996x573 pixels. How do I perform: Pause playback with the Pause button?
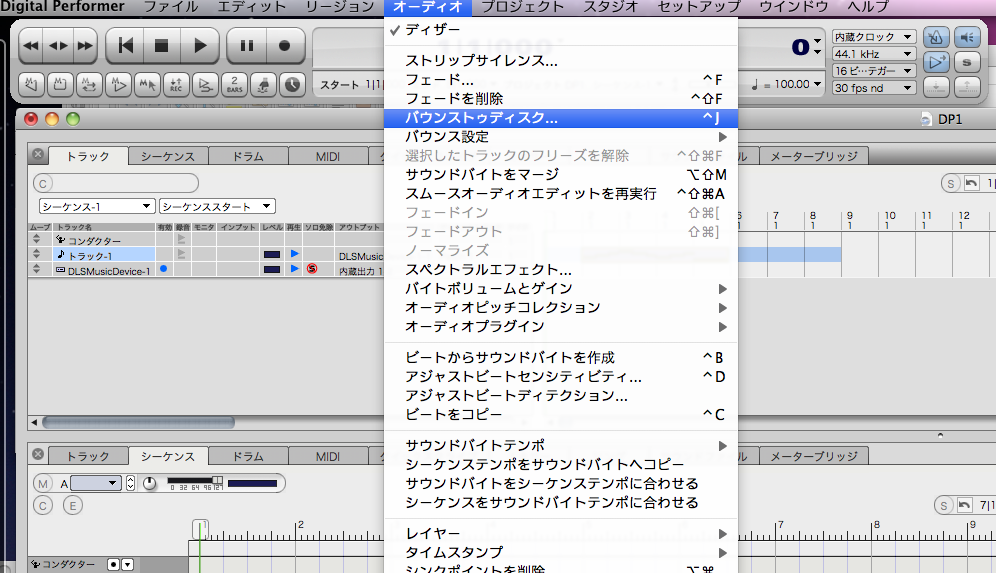(x=247, y=46)
